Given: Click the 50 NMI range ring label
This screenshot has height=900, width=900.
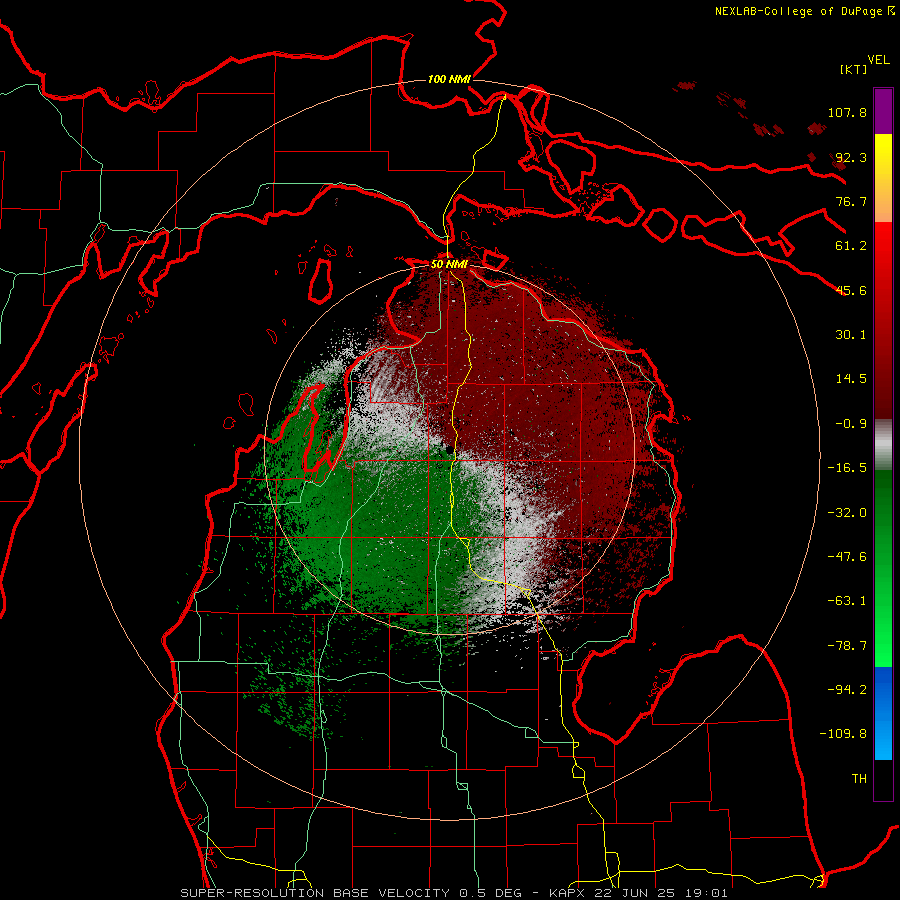Looking at the screenshot, I should click(449, 264).
